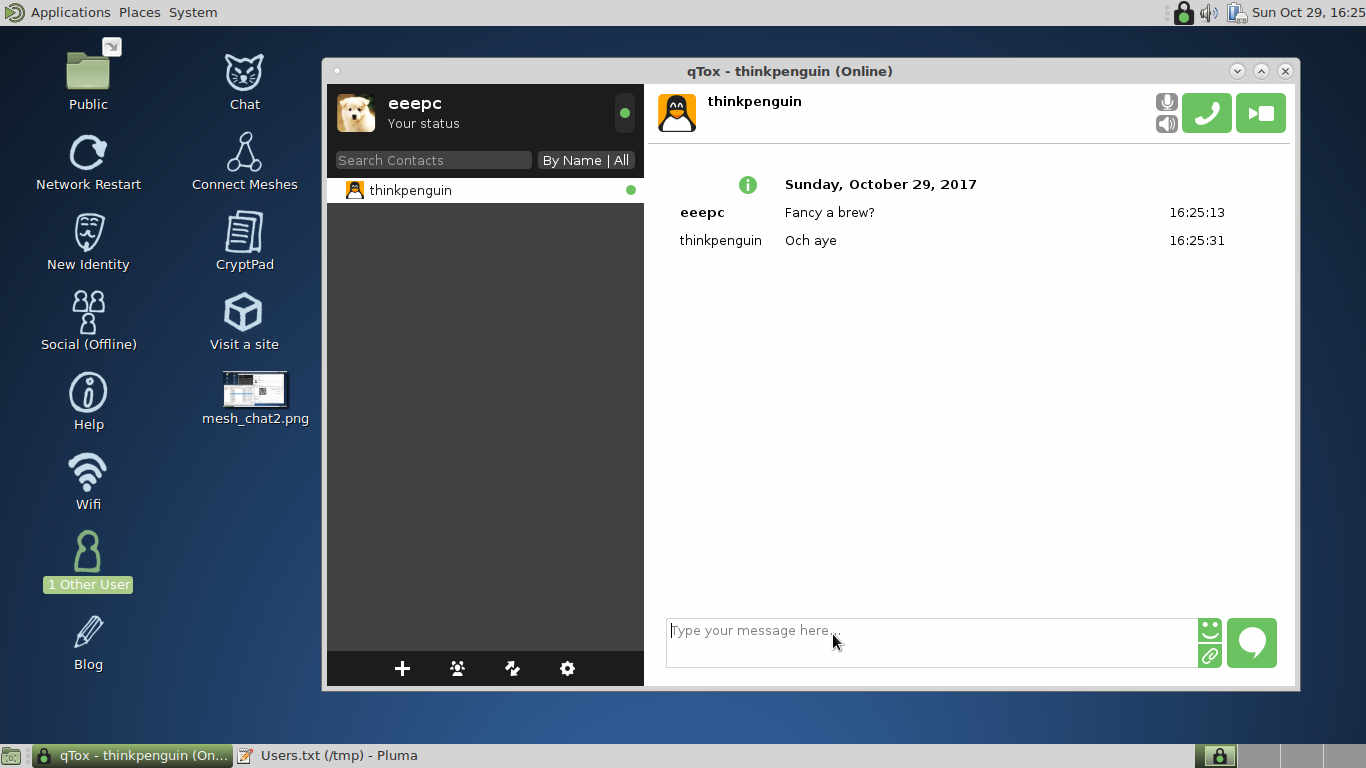Open the By Name | All filter dropdown

point(585,160)
